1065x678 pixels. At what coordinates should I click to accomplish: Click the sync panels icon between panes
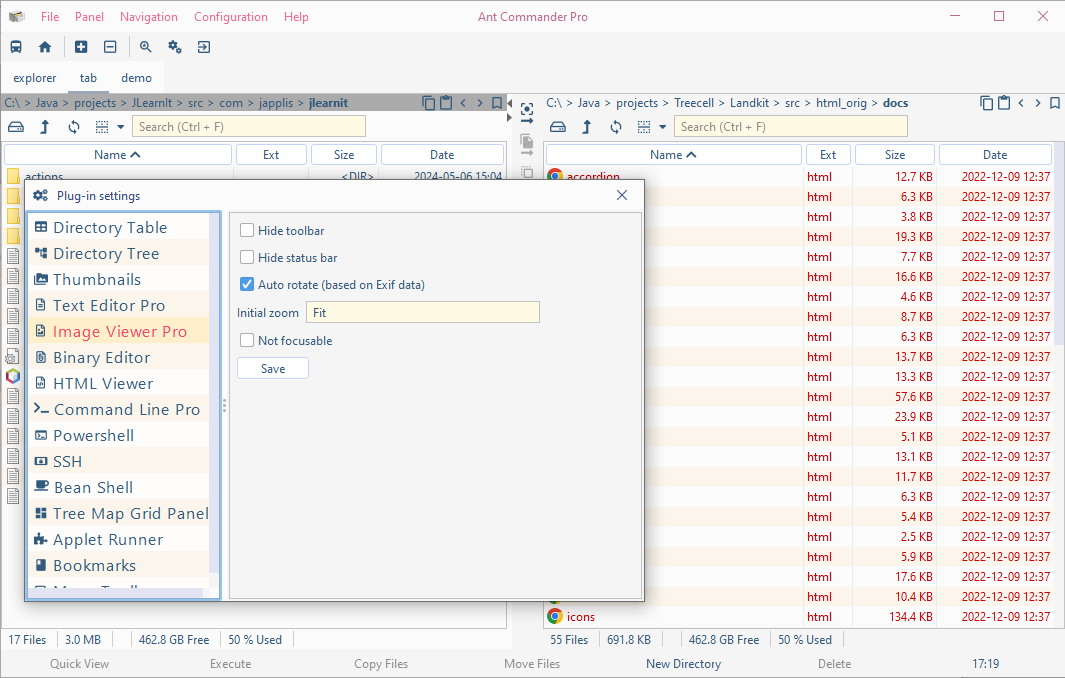coord(527,113)
